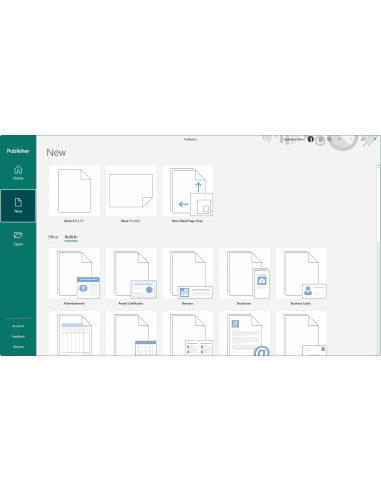Image resolution: width=381 pixels, height=492 pixels.
Task: Open Account settings in sidebar
Action: tap(18, 326)
